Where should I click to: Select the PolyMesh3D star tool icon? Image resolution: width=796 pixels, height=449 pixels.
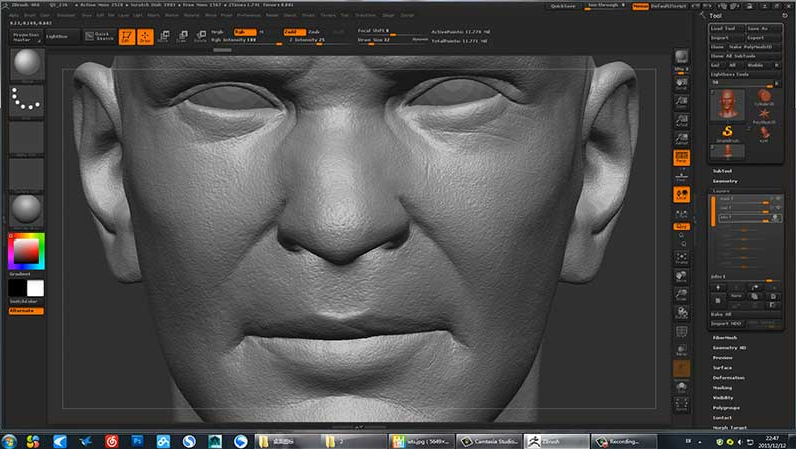(764, 116)
